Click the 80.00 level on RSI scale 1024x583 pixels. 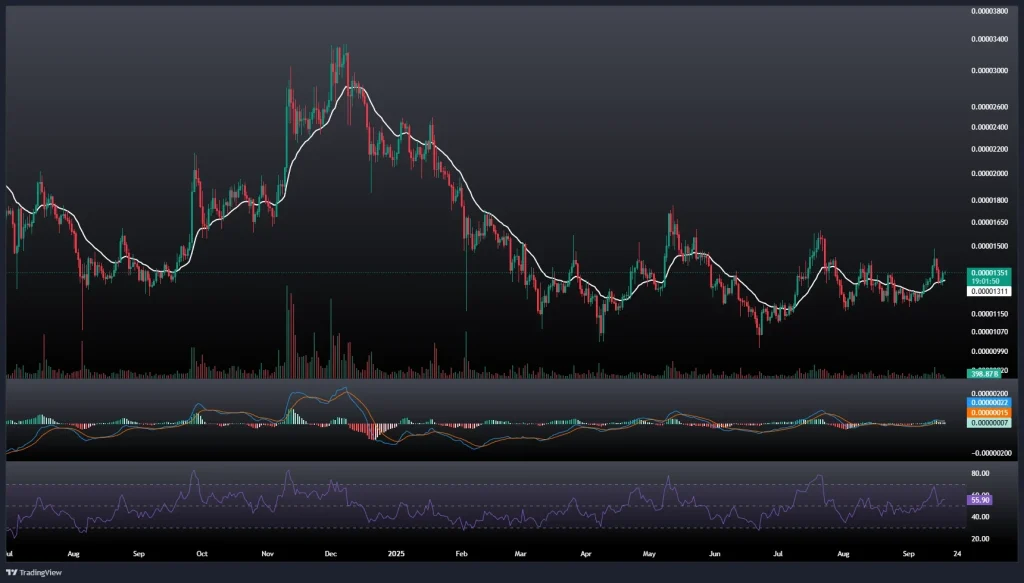pyautogui.click(x=979, y=473)
